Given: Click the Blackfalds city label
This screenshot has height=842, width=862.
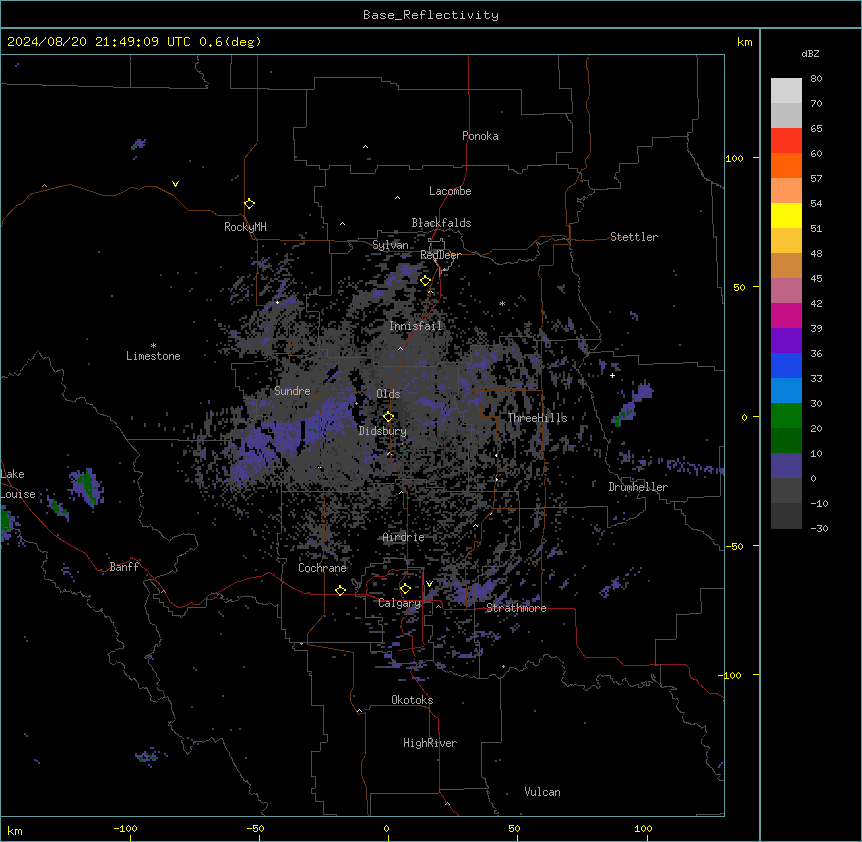Looking at the screenshot, I should coord(441,223).
